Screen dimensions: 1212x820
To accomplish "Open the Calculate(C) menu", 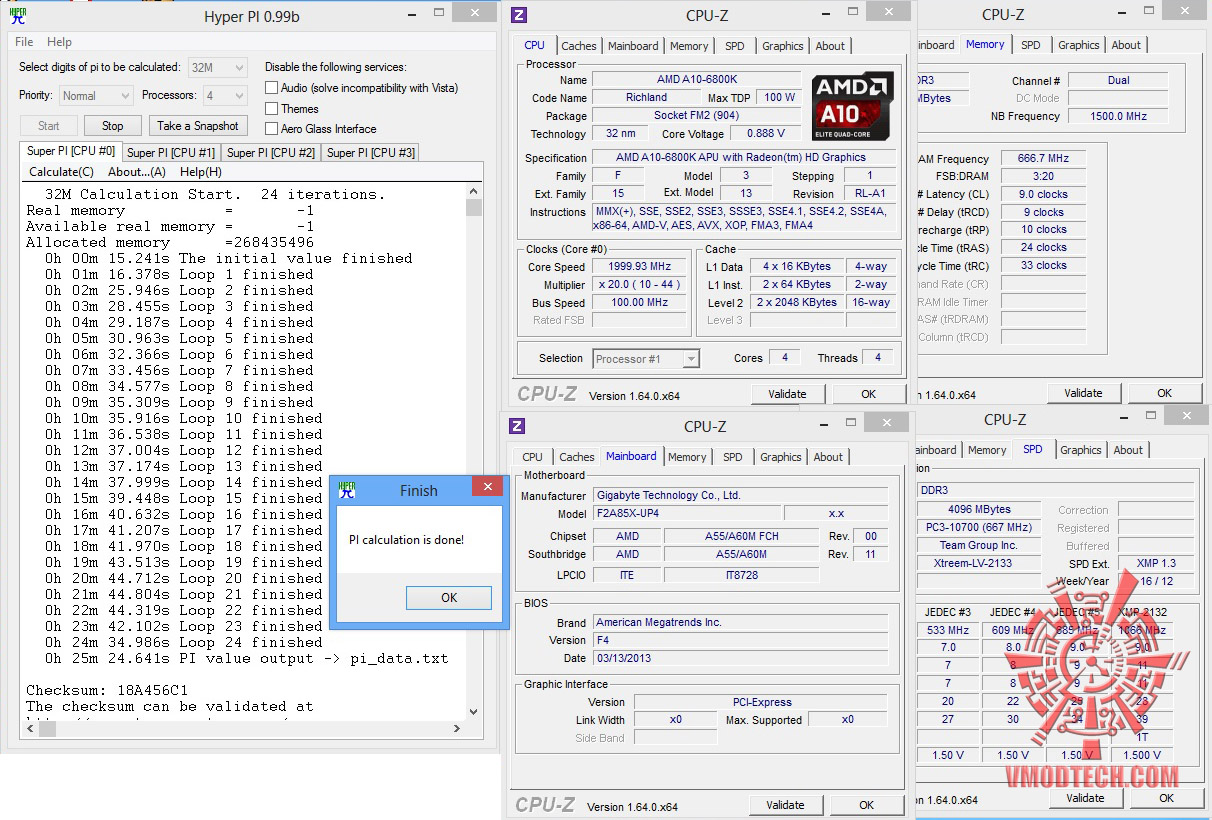I will click(61, 172).
